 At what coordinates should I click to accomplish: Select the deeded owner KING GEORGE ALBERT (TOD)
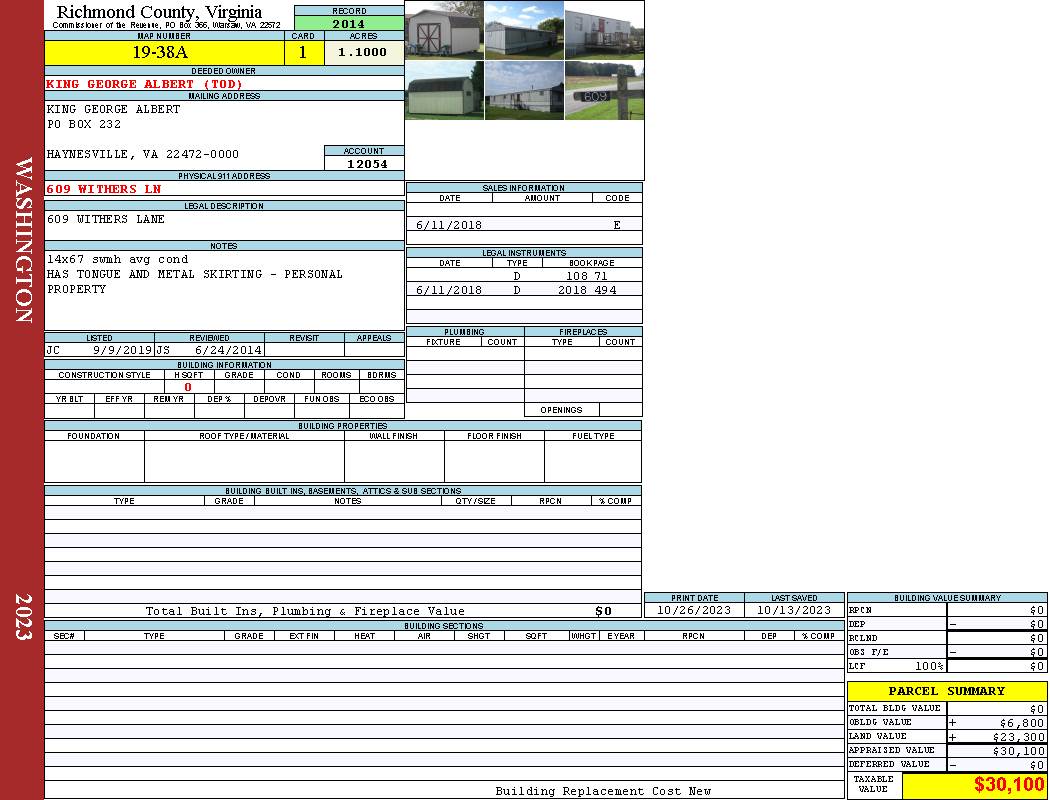tap(145, 84)
